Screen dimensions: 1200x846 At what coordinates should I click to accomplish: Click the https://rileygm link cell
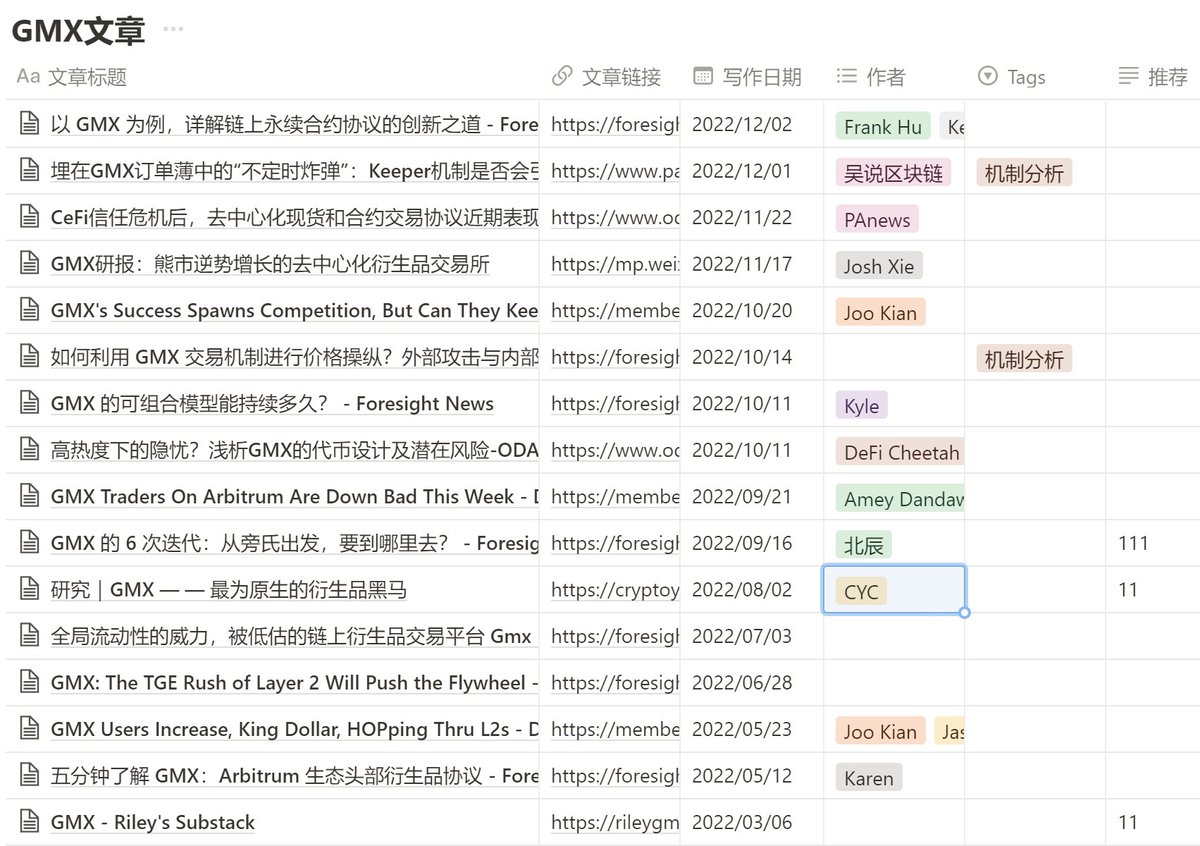click(610, 823)
